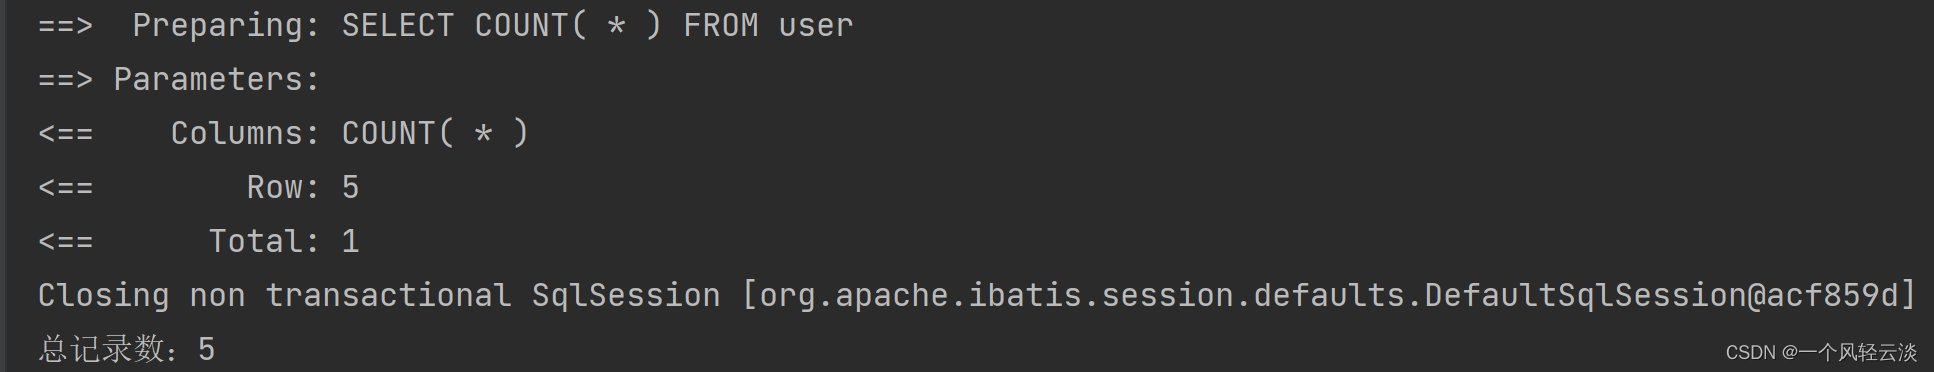Click the "Total:" label
This screenshot has width=1934, height=372.
click(x=264, y=241)
